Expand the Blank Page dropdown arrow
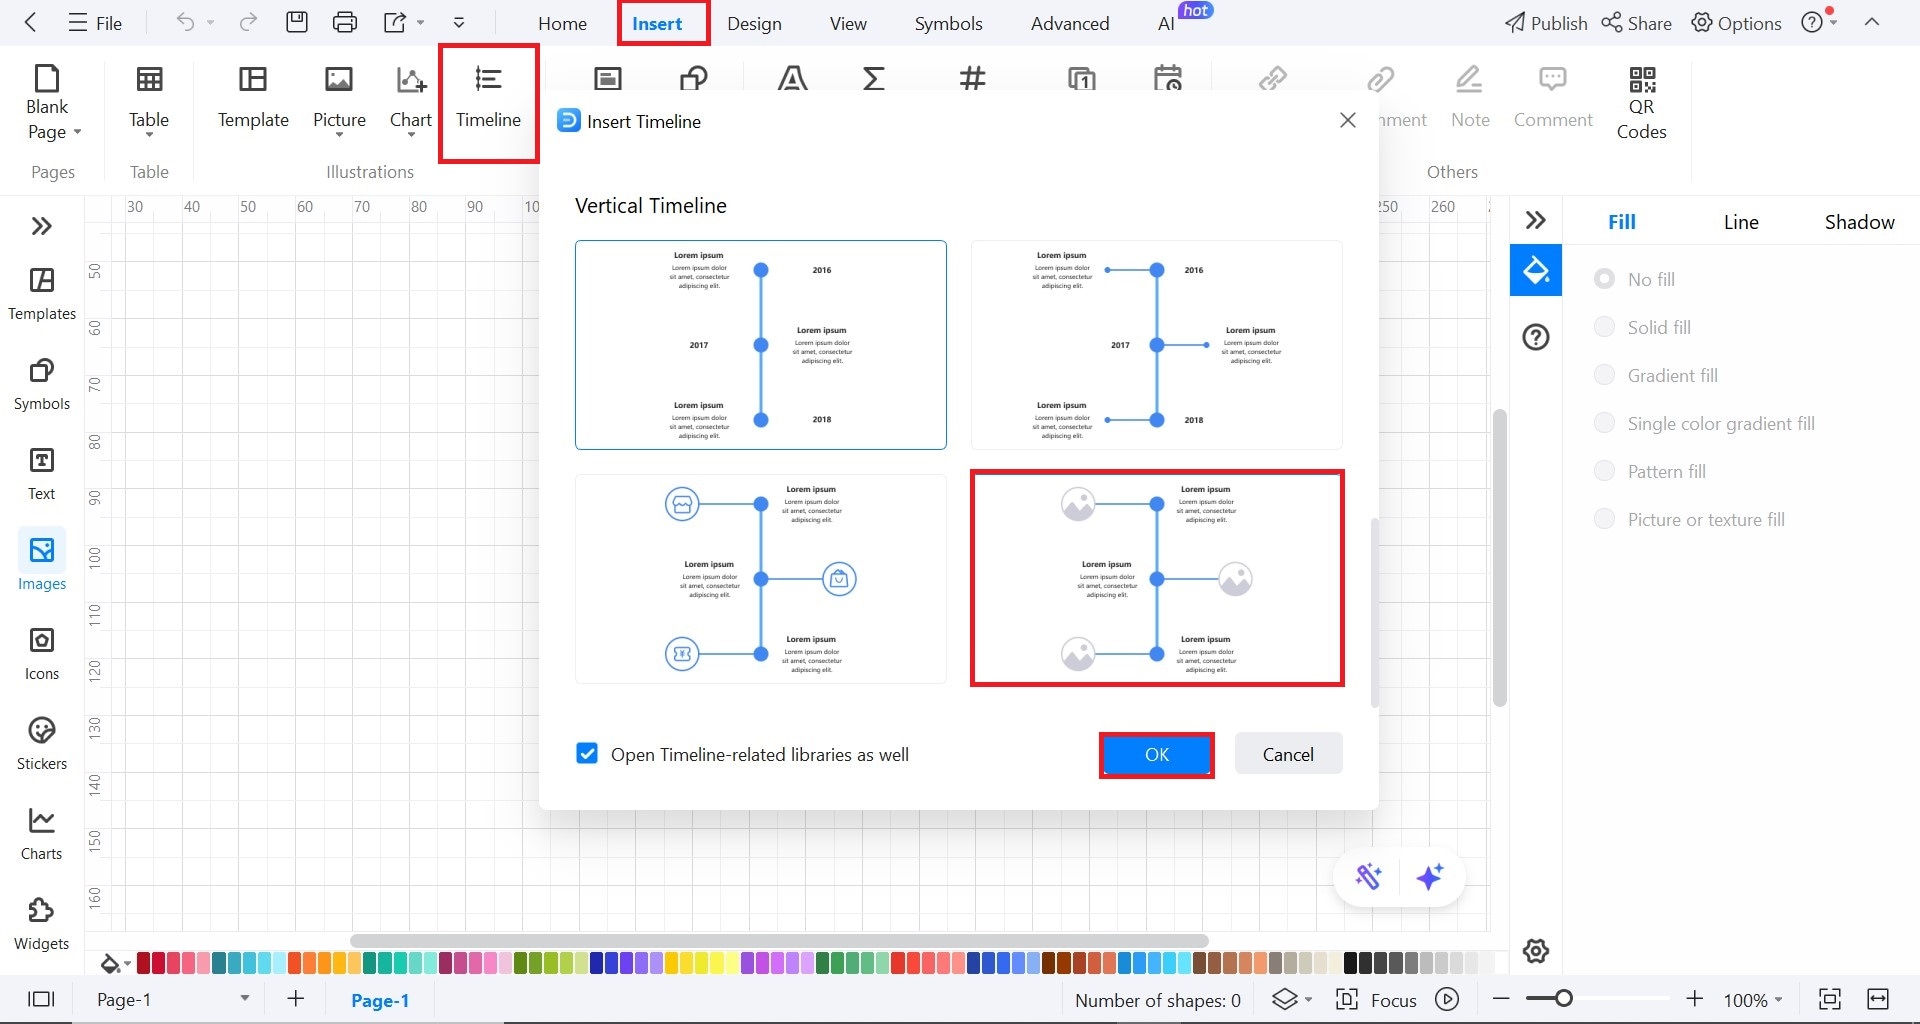Screen dimensions: 1920x1024 [77, 132]
